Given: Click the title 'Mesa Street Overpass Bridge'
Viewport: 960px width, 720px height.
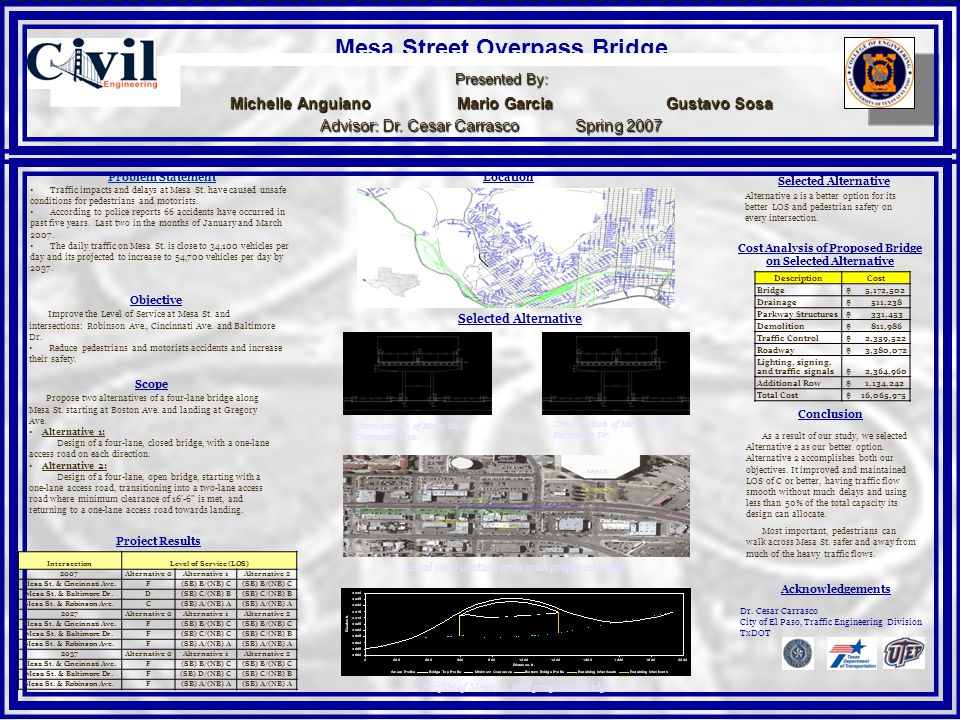Looking at the screenshot, I should coord(501,46).
